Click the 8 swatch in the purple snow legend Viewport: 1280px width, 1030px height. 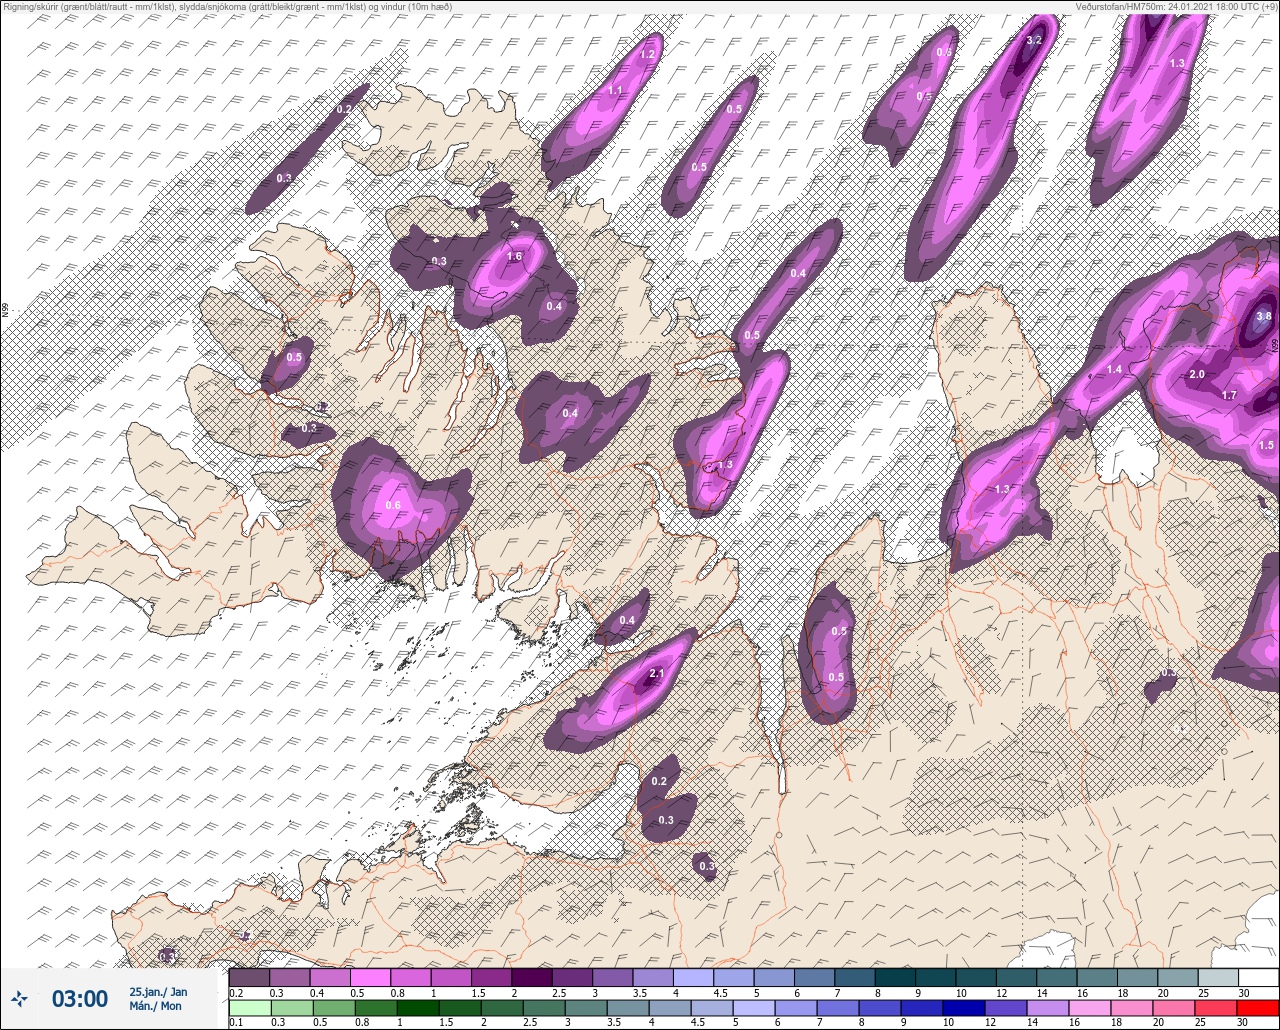pos(895,978)
